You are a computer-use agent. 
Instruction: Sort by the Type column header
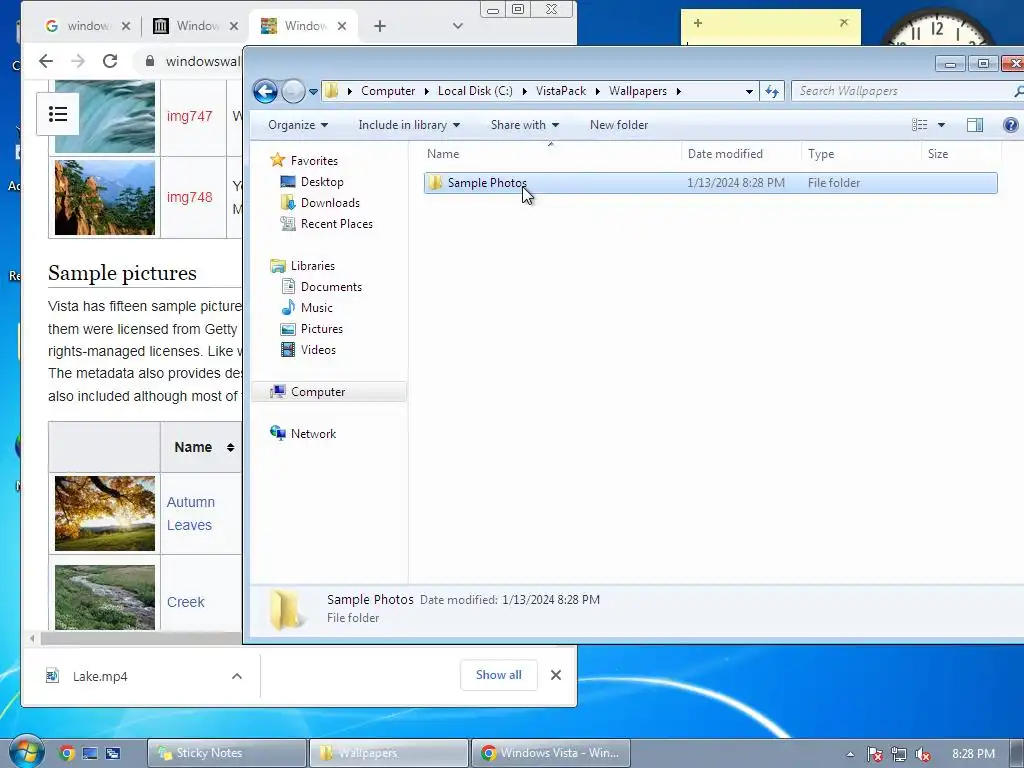[861, 154]
